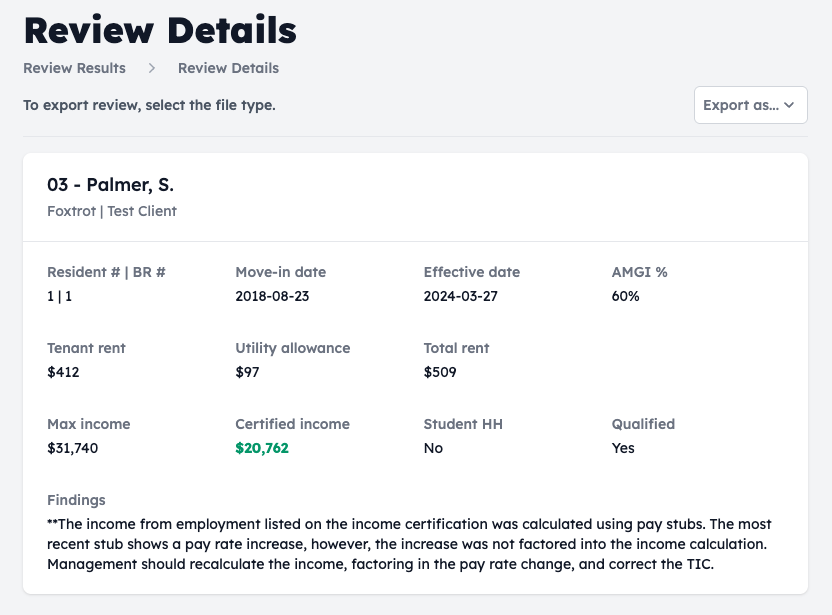Screen dimensions: 832x615
Task: Open the Export as... dropdown
Action: click(750, 104)
